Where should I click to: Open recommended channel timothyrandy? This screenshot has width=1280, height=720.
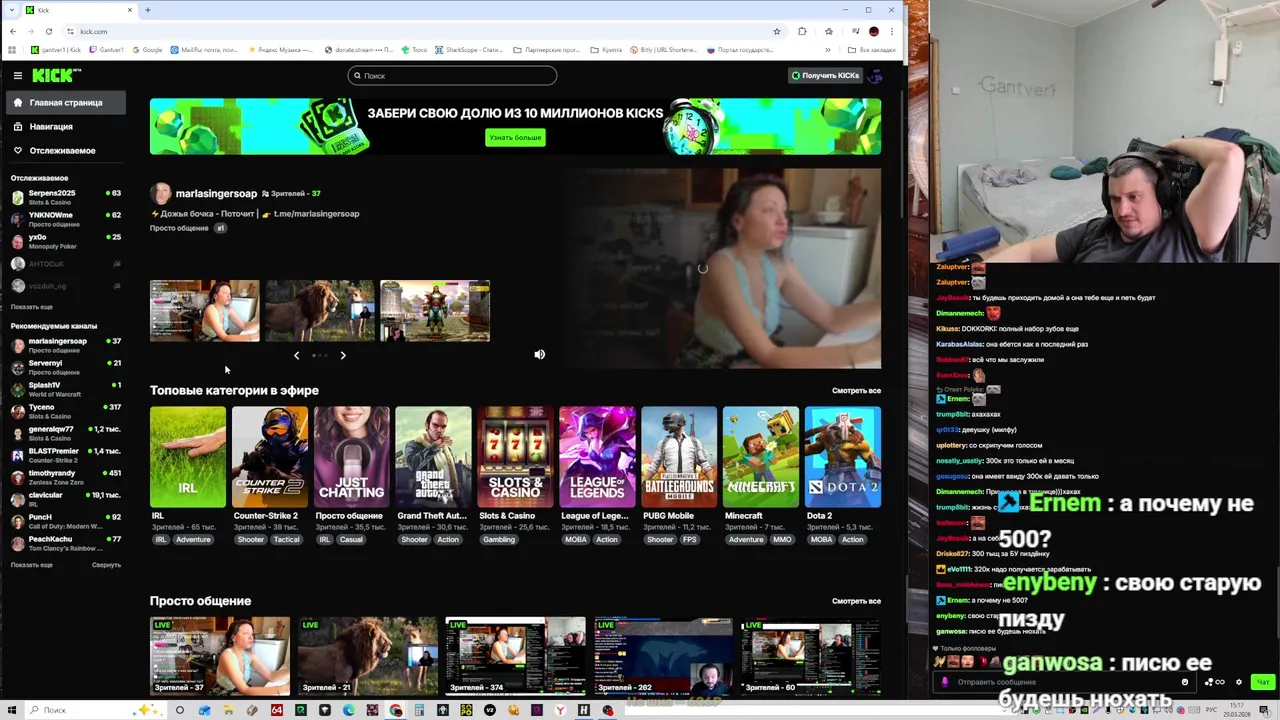pyautogui.click(x=65, y=477)
